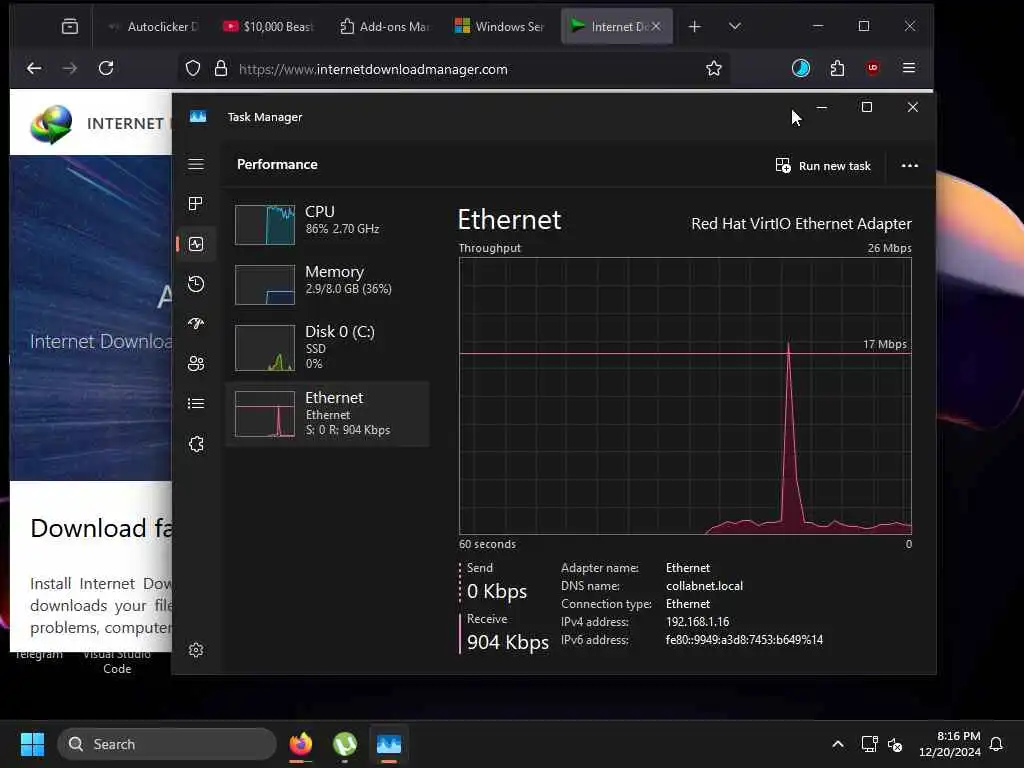Click Firefox tracking protection shield icon
The height and width of the screenshot is (768, 1024).
tap(193, 69)
